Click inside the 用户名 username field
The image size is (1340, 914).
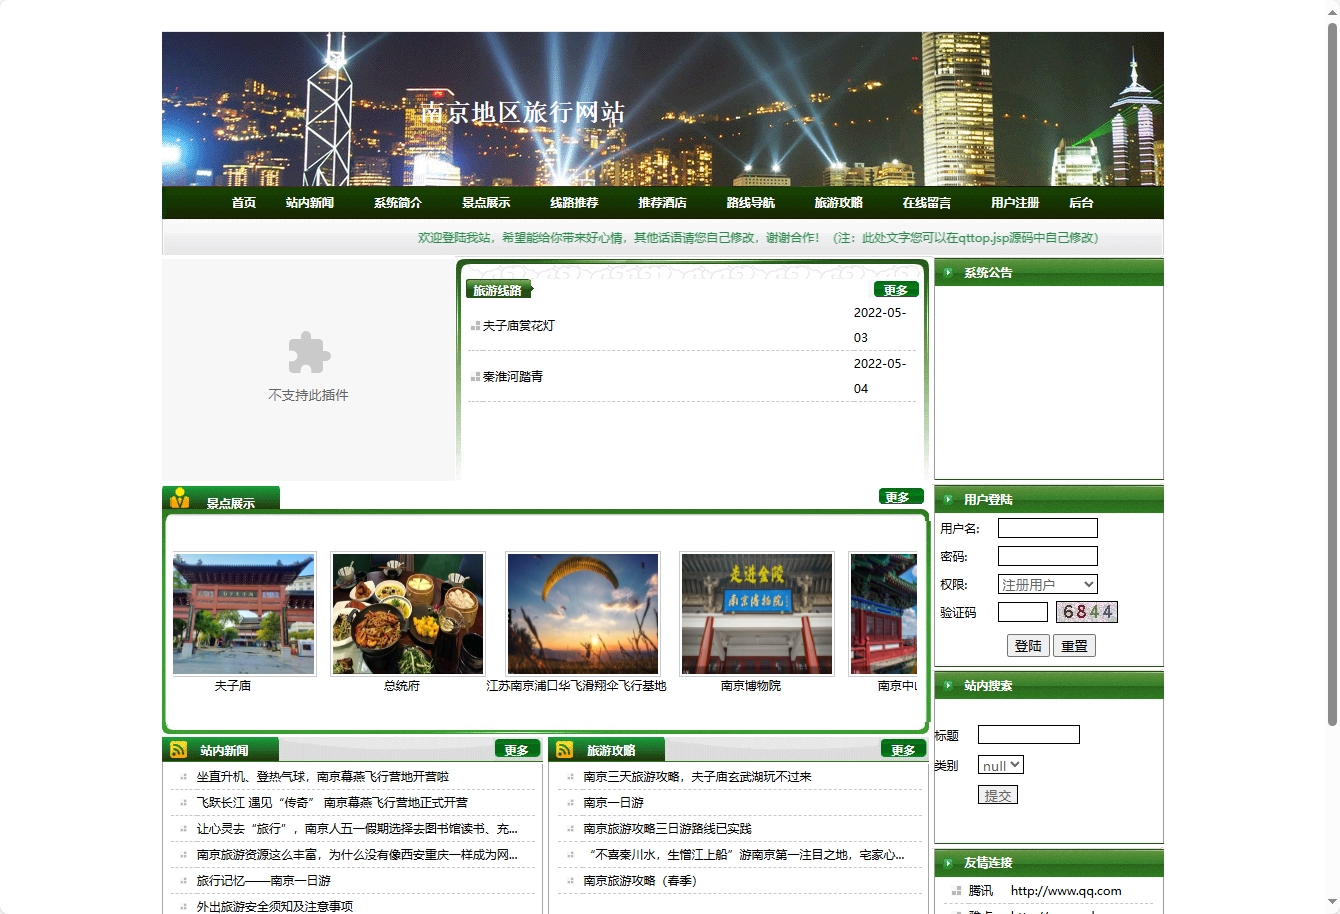coord(1047,527)
